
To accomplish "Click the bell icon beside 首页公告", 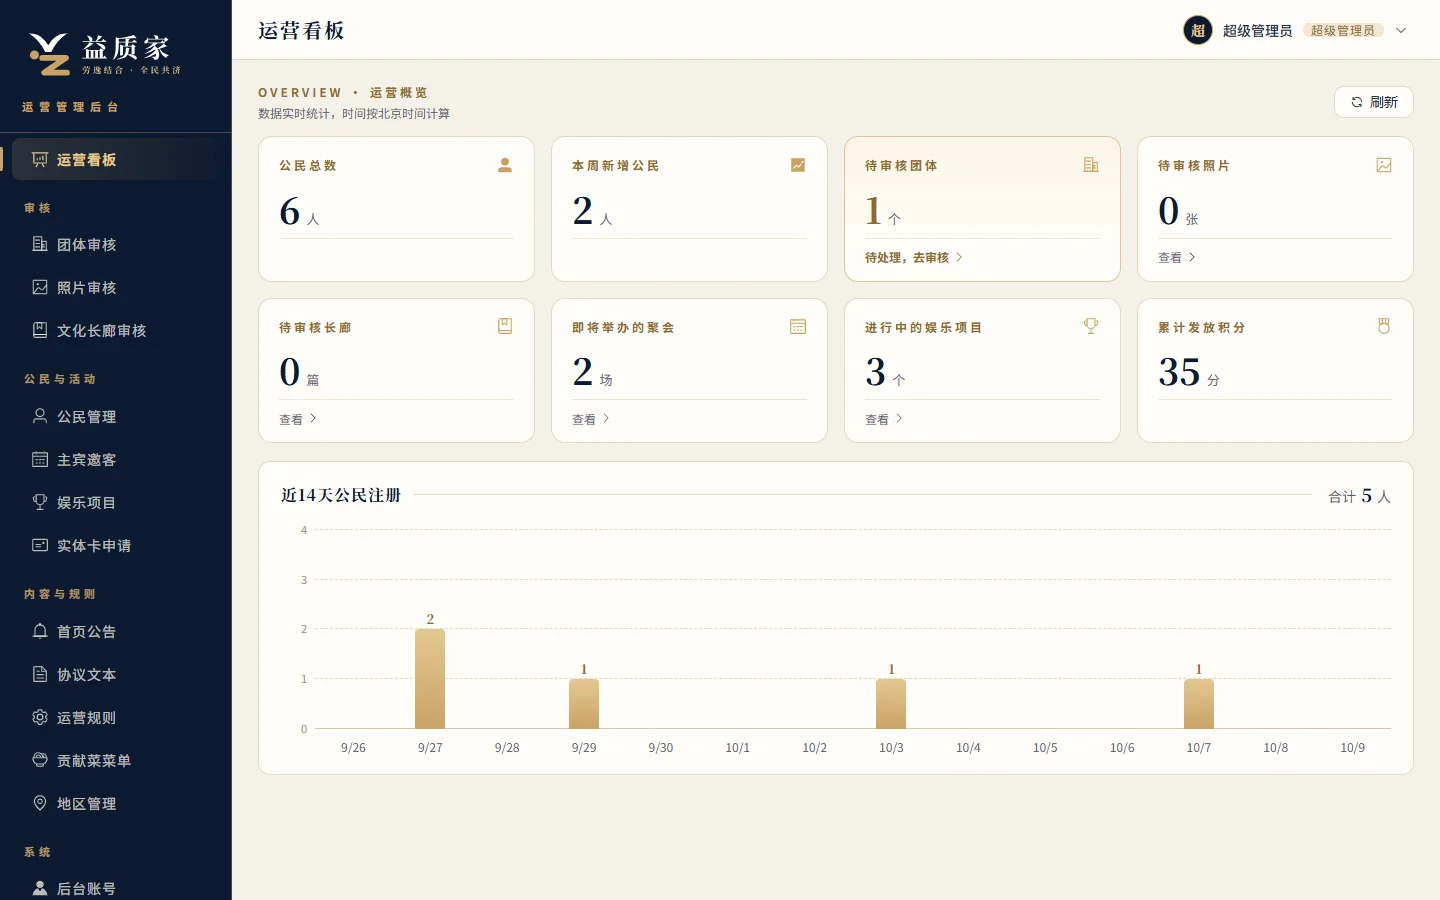I will pyautogui.click(x=40, y=631).
